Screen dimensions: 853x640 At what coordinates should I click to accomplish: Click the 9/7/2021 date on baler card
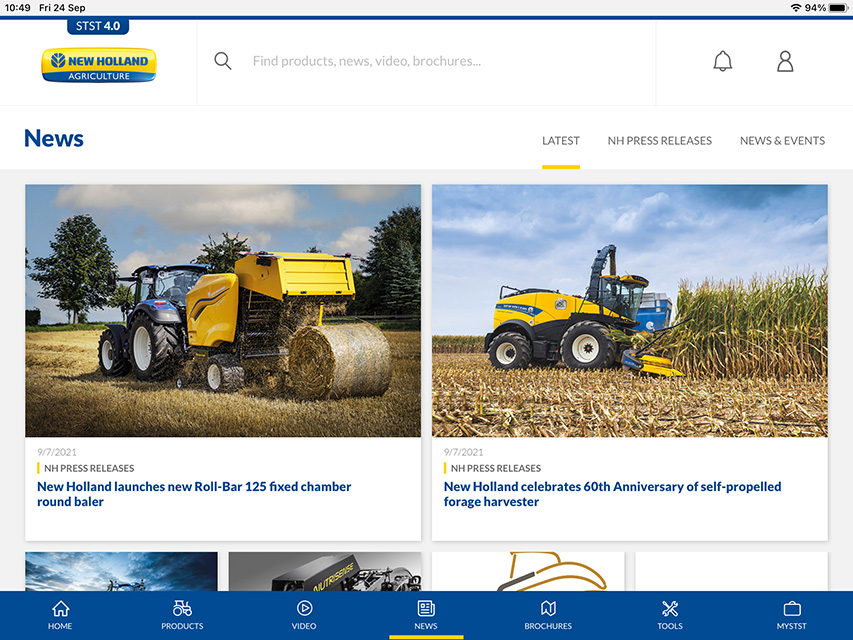click(x=57, y=452)
